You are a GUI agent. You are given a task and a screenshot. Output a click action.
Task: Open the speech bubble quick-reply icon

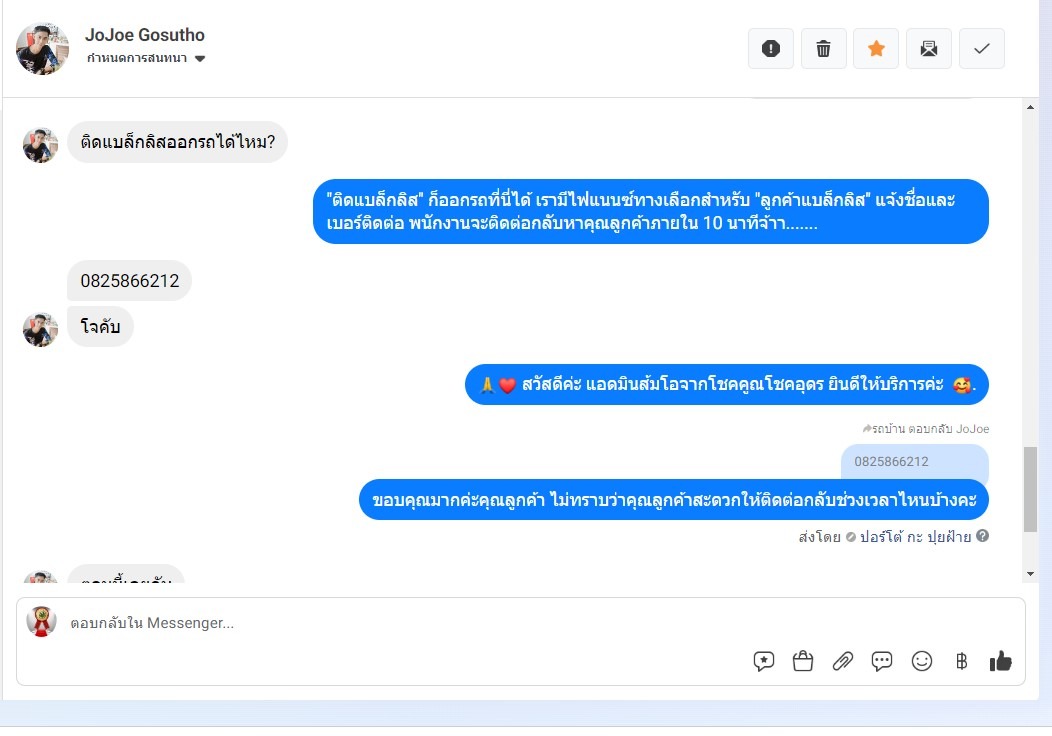(882, 662)
